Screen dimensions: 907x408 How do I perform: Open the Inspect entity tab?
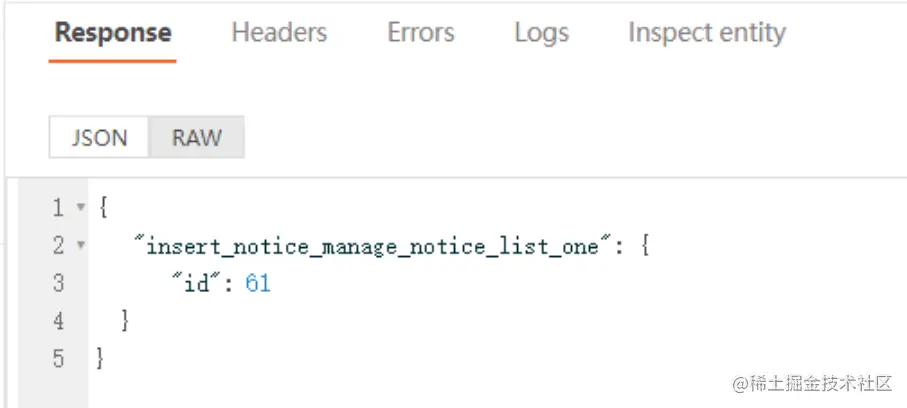707,34
